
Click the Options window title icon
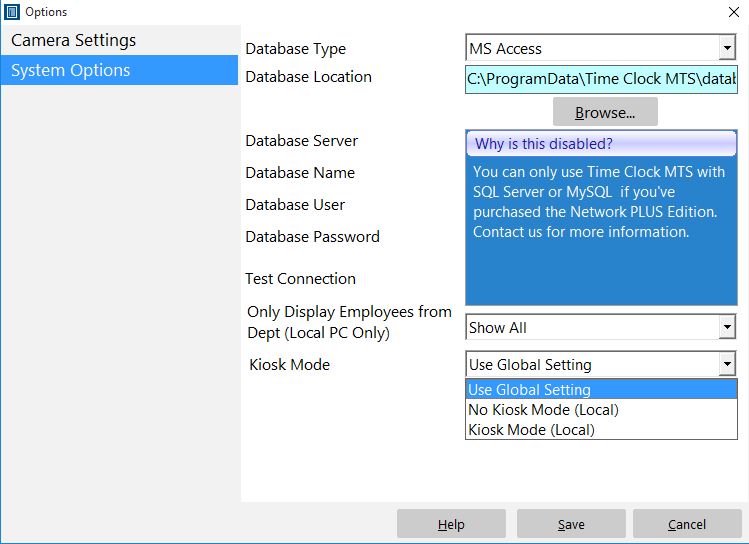pos(11,11)
